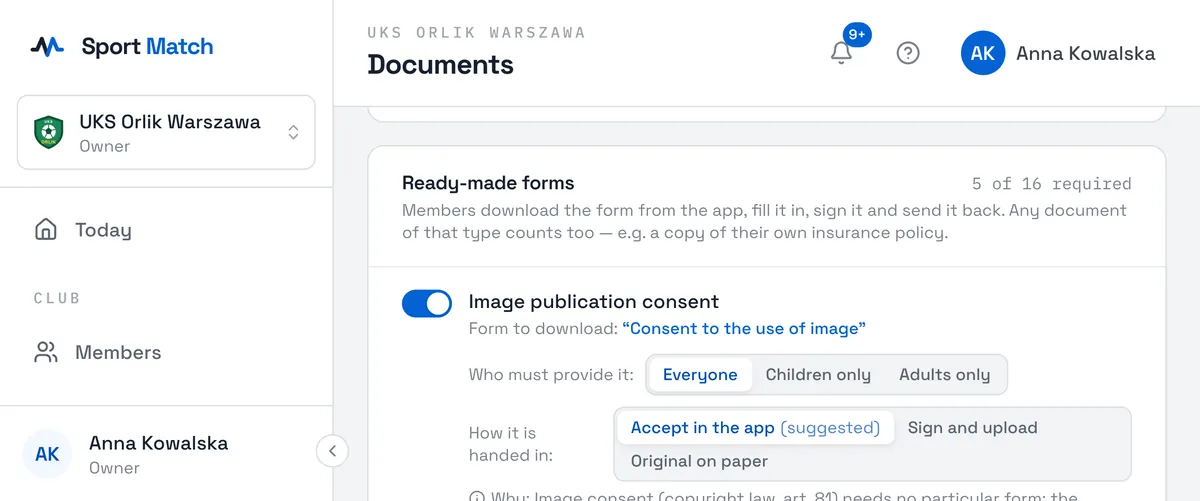Click the info icon beside Why explanation
1200x501 pixels.
(476, 496)
